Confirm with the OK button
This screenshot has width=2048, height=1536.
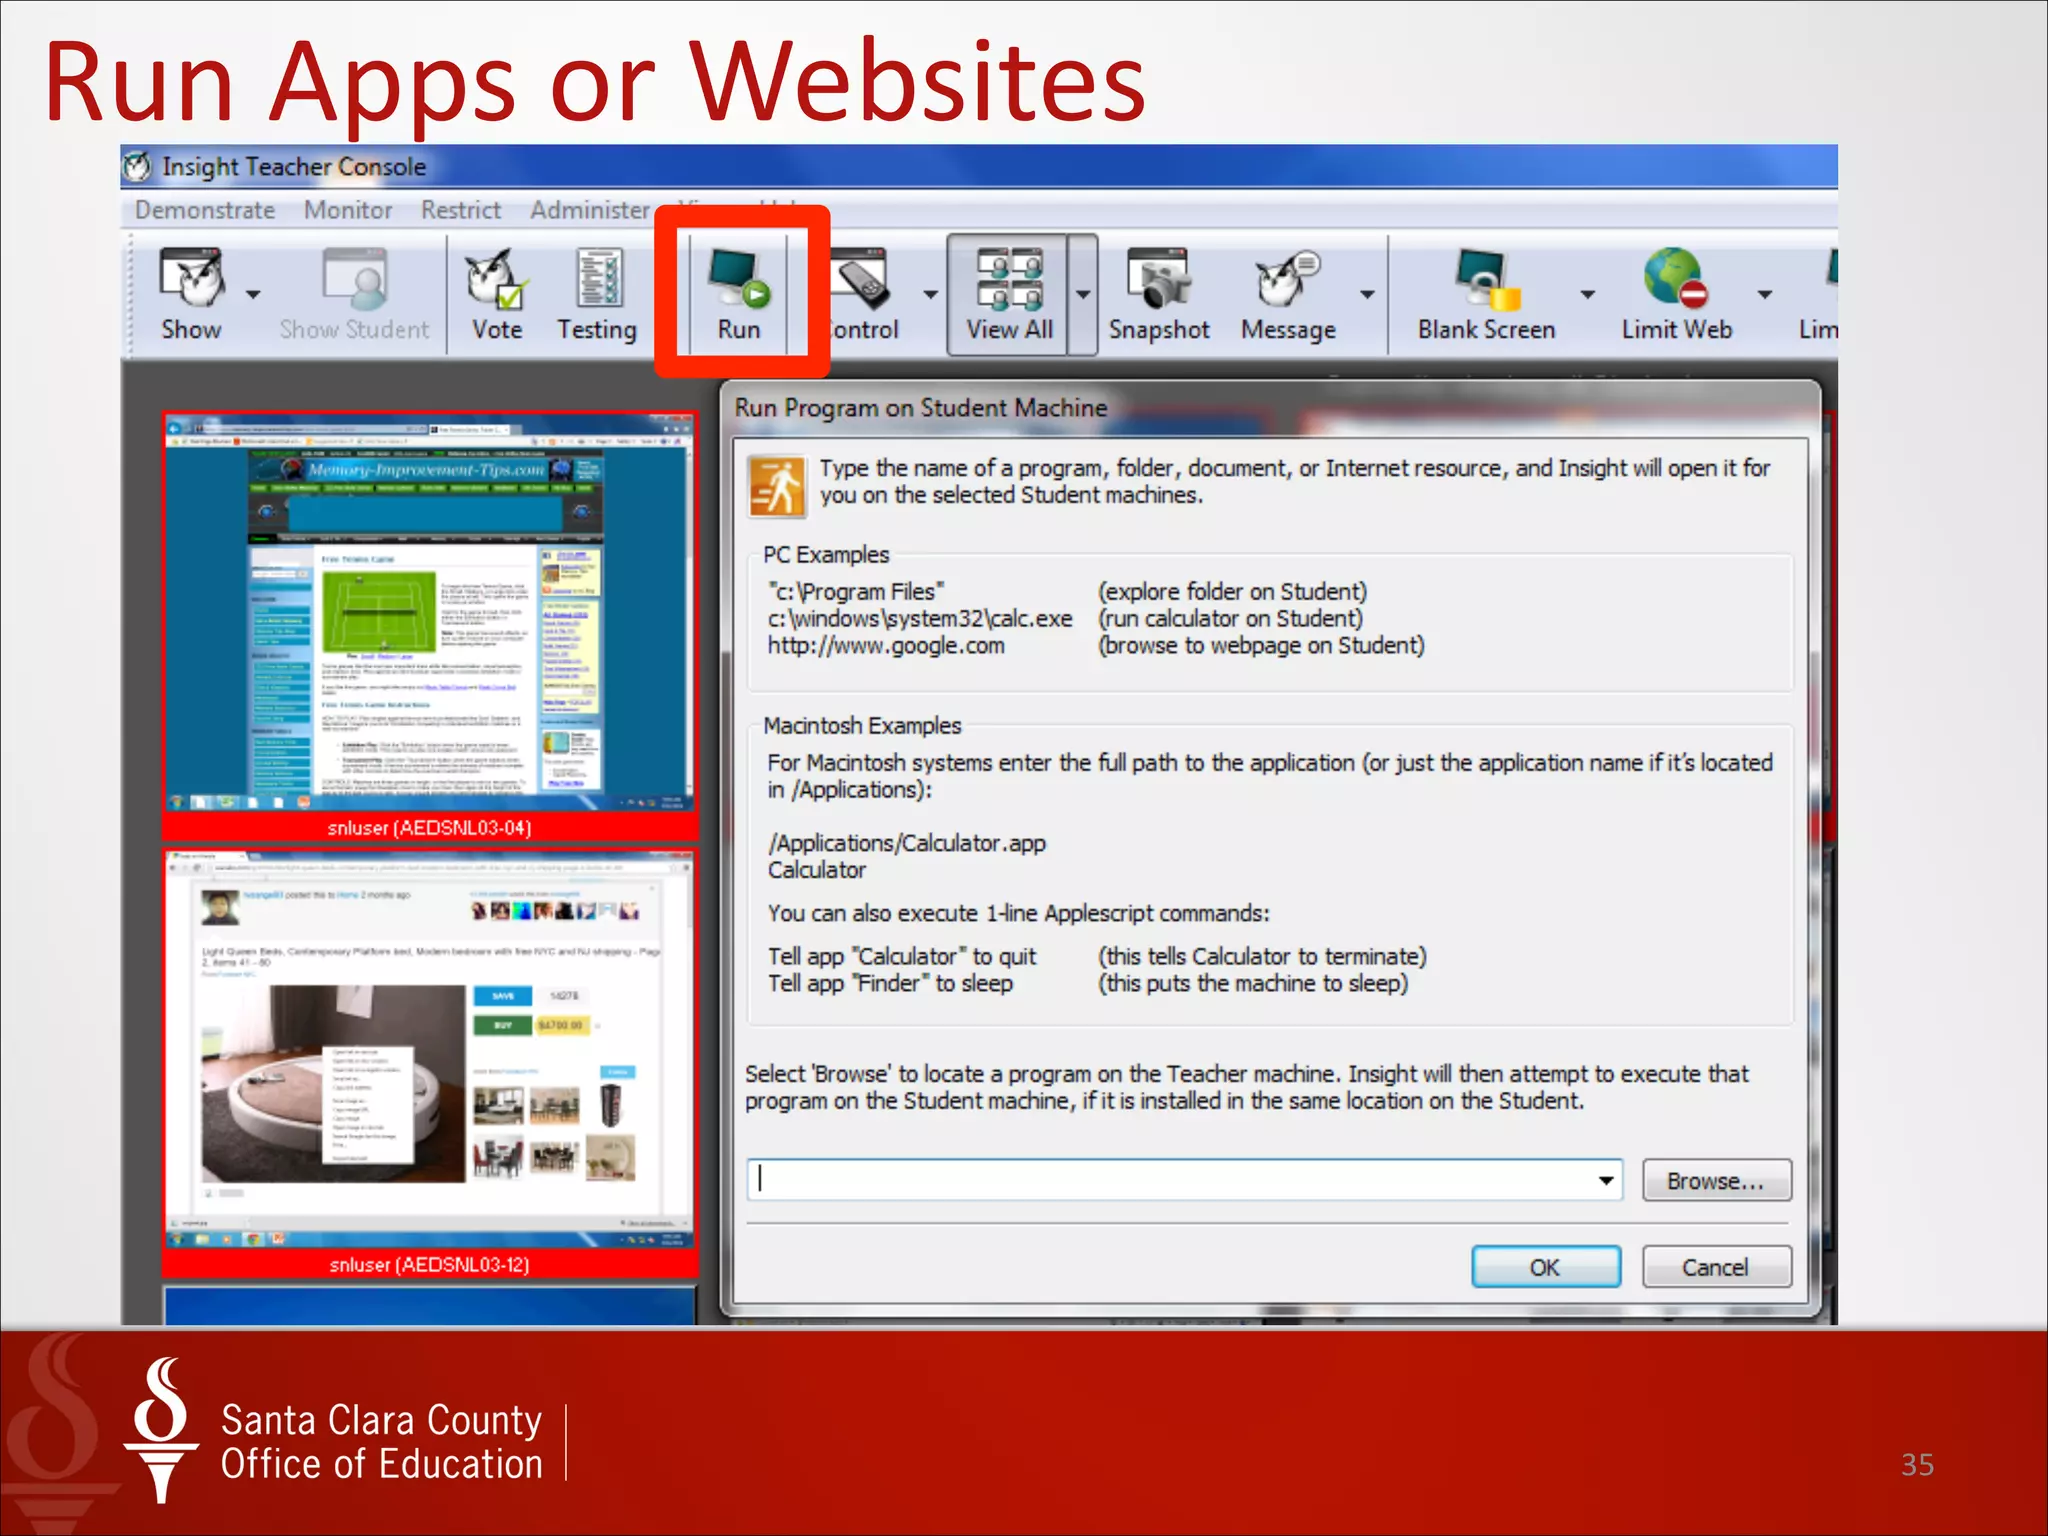1545,1267
